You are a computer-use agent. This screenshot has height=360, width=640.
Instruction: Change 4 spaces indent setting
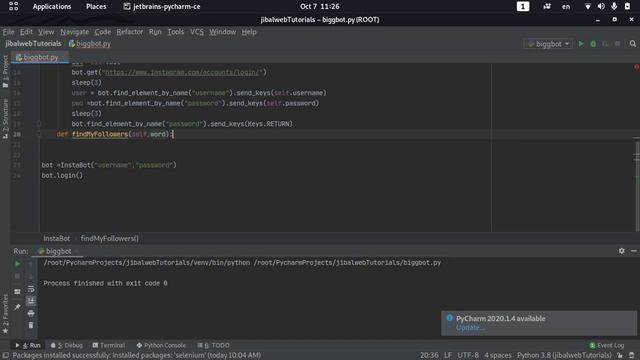(x=498, y=356)
